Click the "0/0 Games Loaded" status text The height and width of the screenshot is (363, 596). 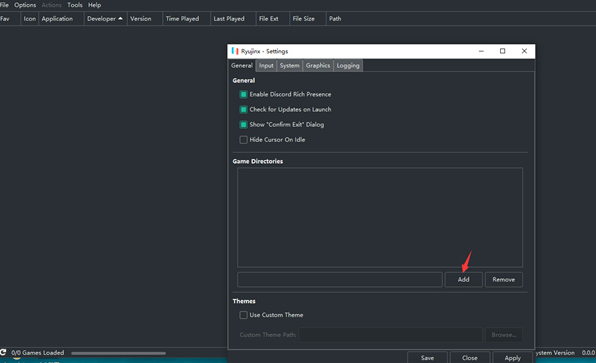(38, 353)
